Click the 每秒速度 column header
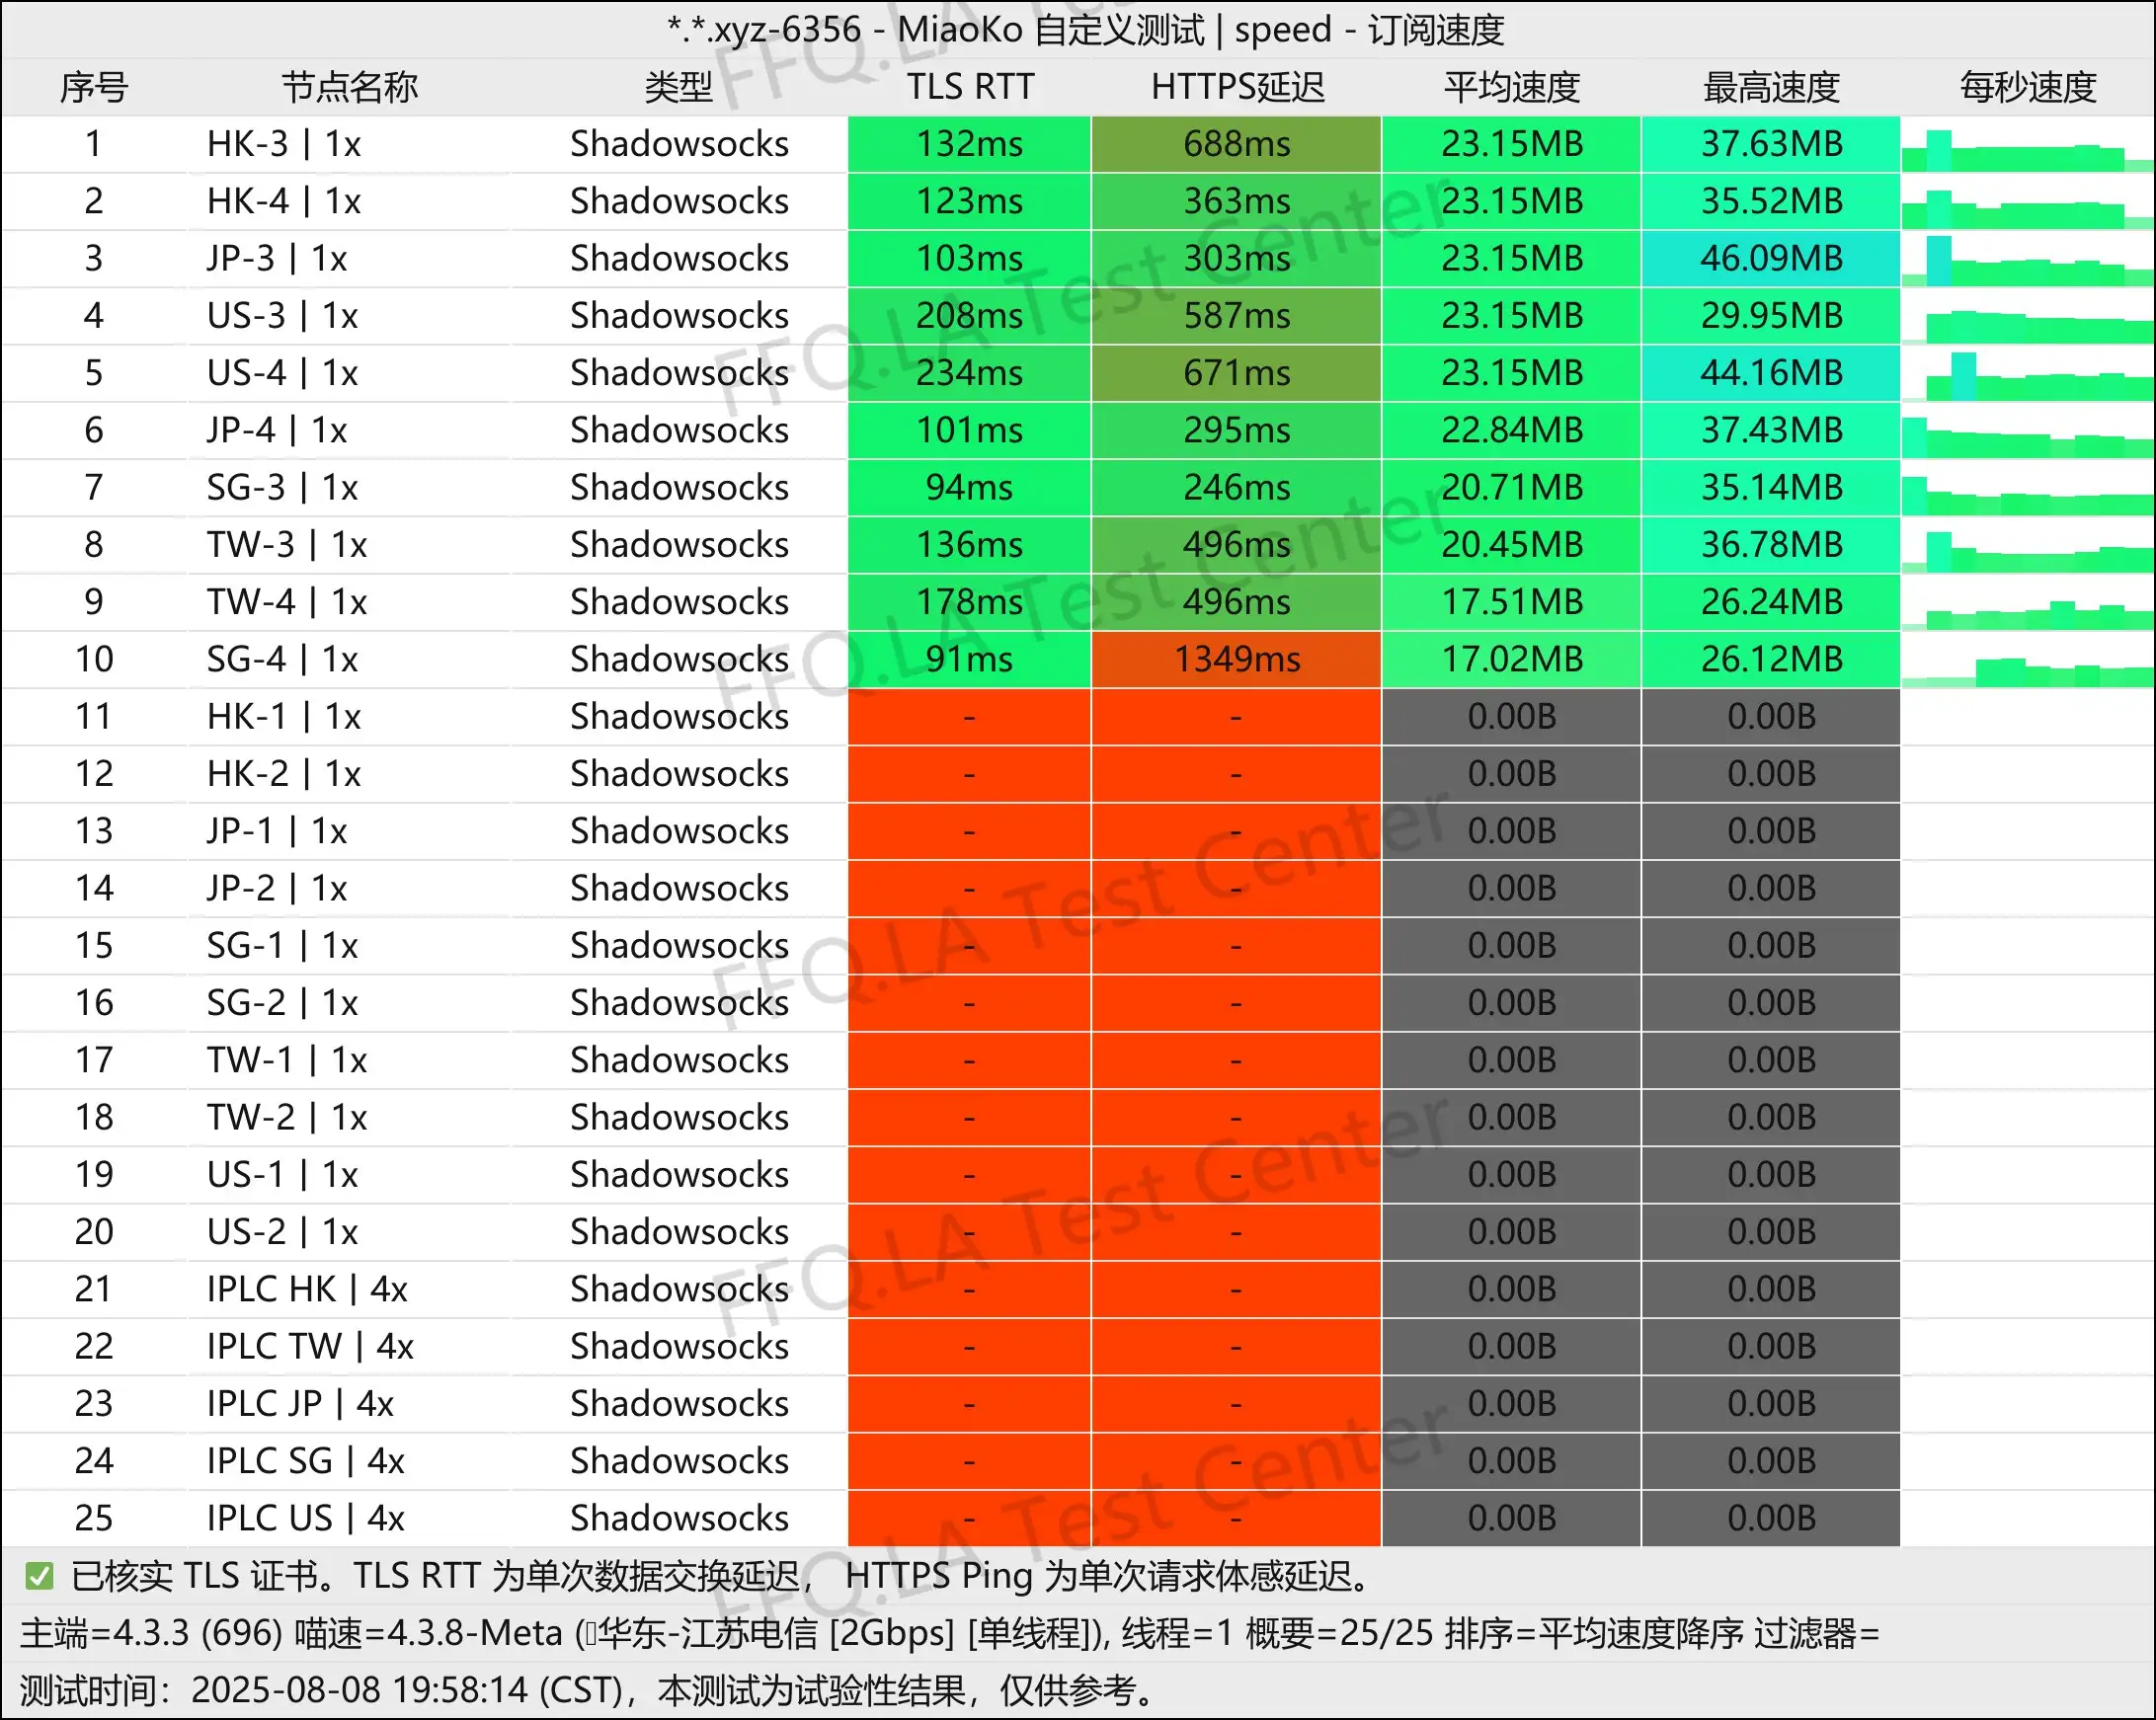This screenshot has width=2156, height=1720. 2027,88
